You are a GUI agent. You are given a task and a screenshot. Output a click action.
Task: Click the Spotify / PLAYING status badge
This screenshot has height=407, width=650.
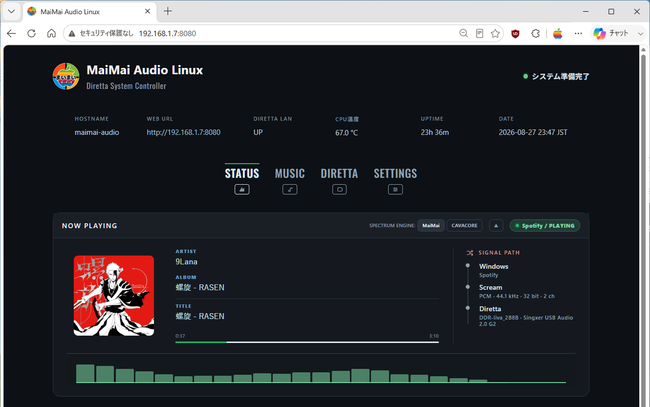545,225
